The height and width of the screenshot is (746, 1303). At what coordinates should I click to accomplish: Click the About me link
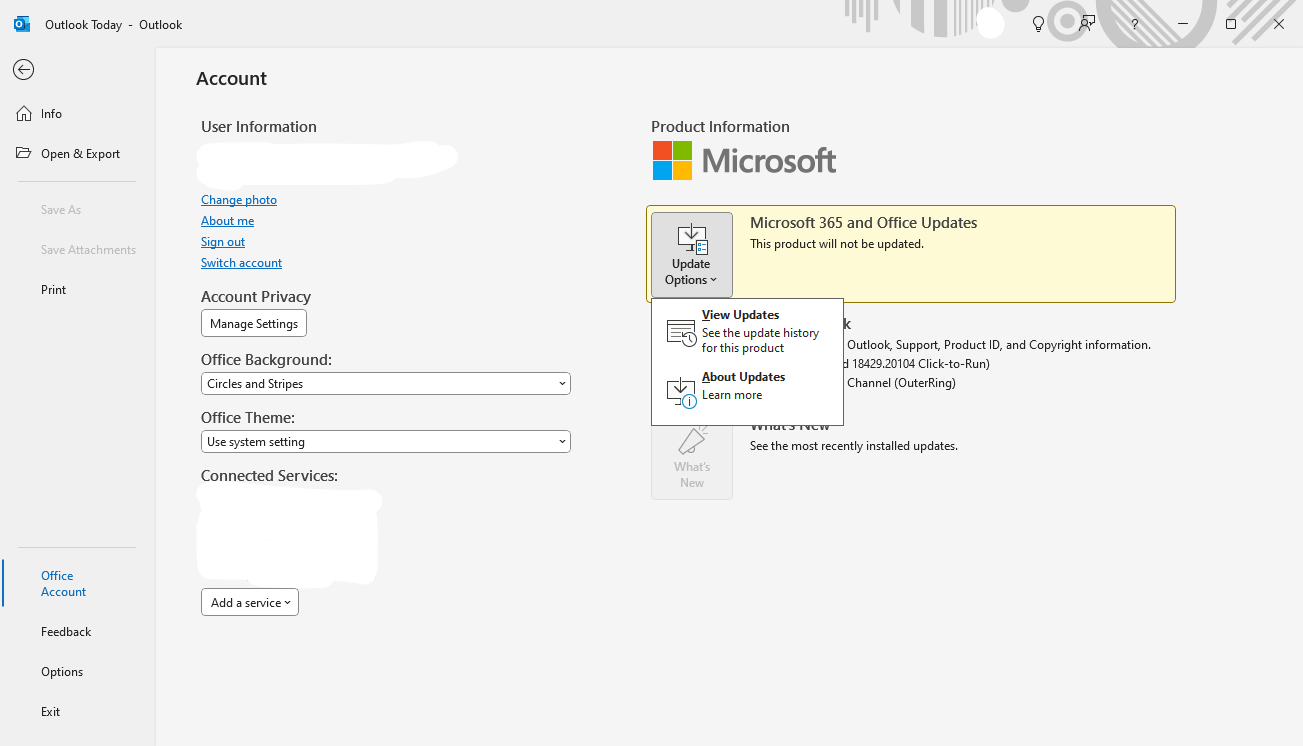pyautogui.click(x=228, y=221)
